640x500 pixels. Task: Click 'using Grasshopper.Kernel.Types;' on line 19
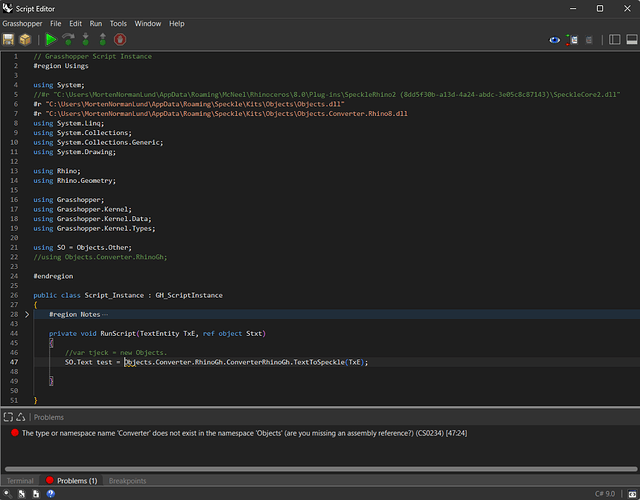[x=94, y=229]
